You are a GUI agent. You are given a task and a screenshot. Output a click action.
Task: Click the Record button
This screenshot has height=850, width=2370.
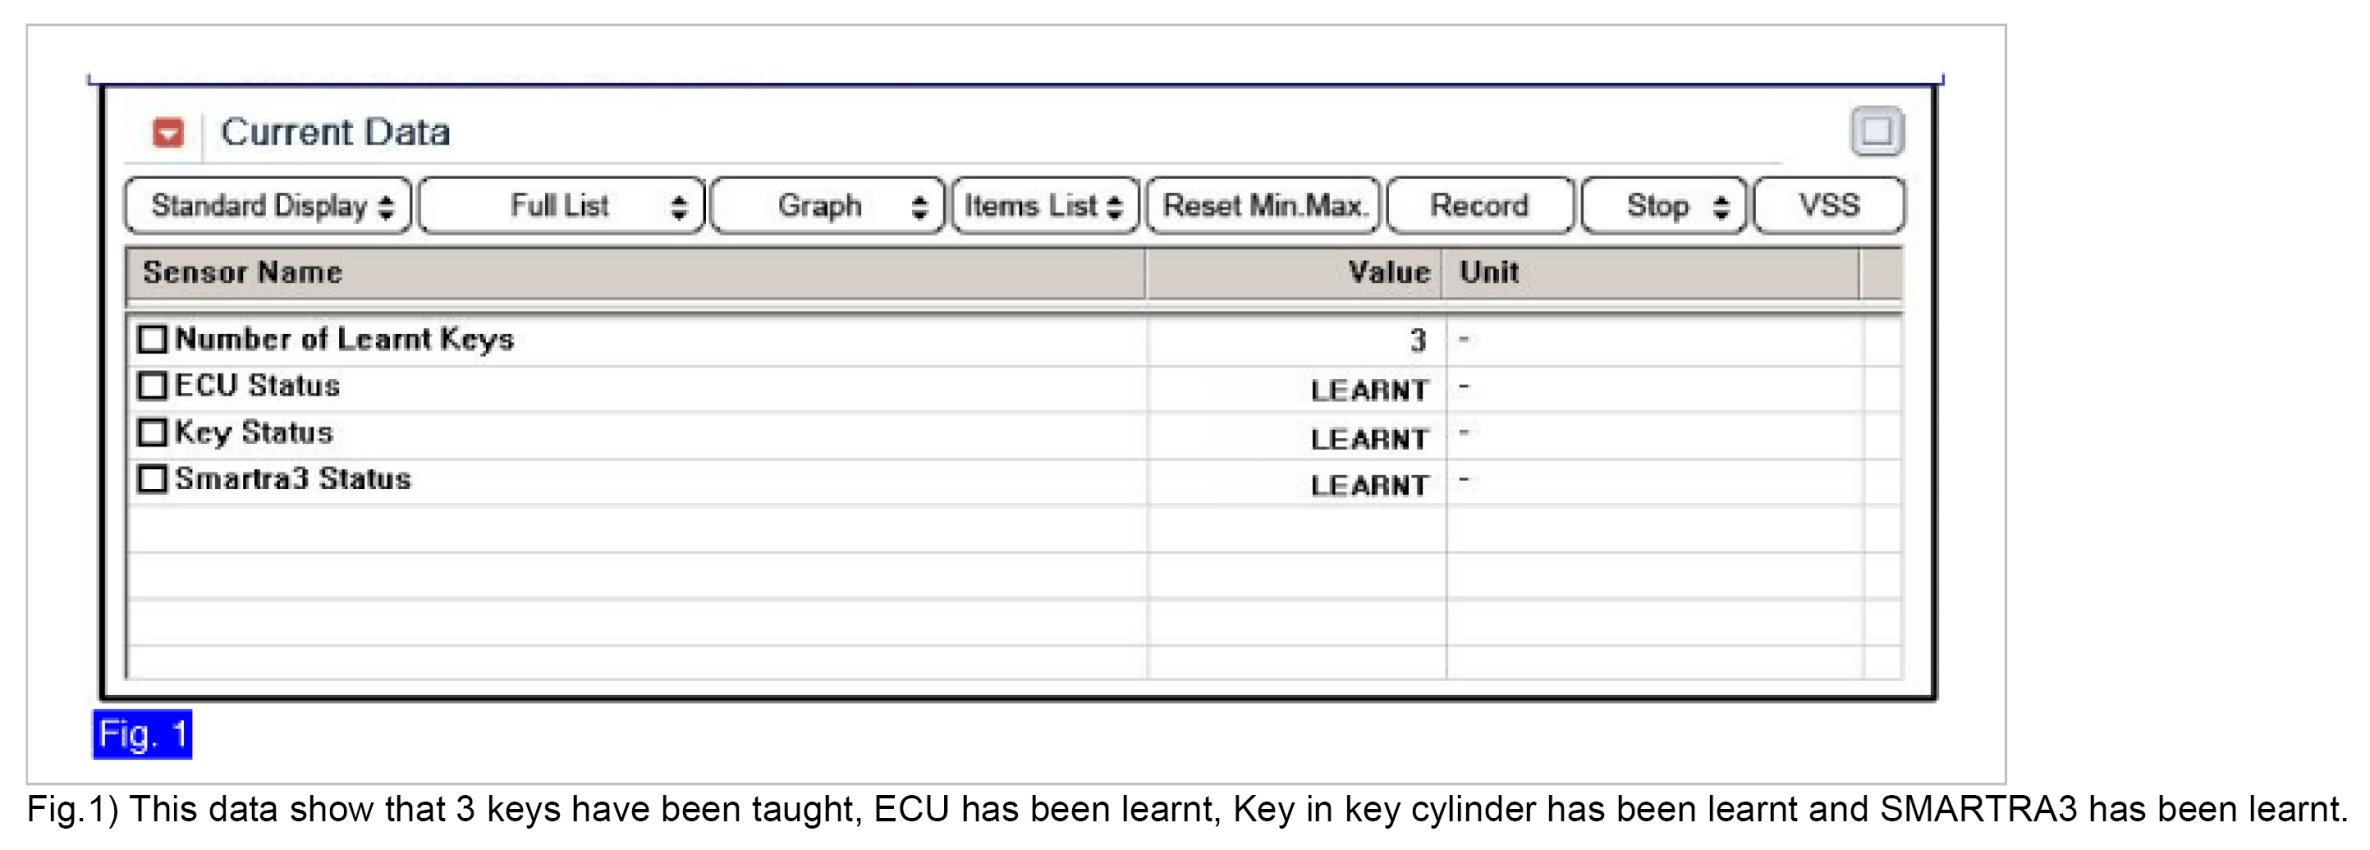coord(1480,206)
